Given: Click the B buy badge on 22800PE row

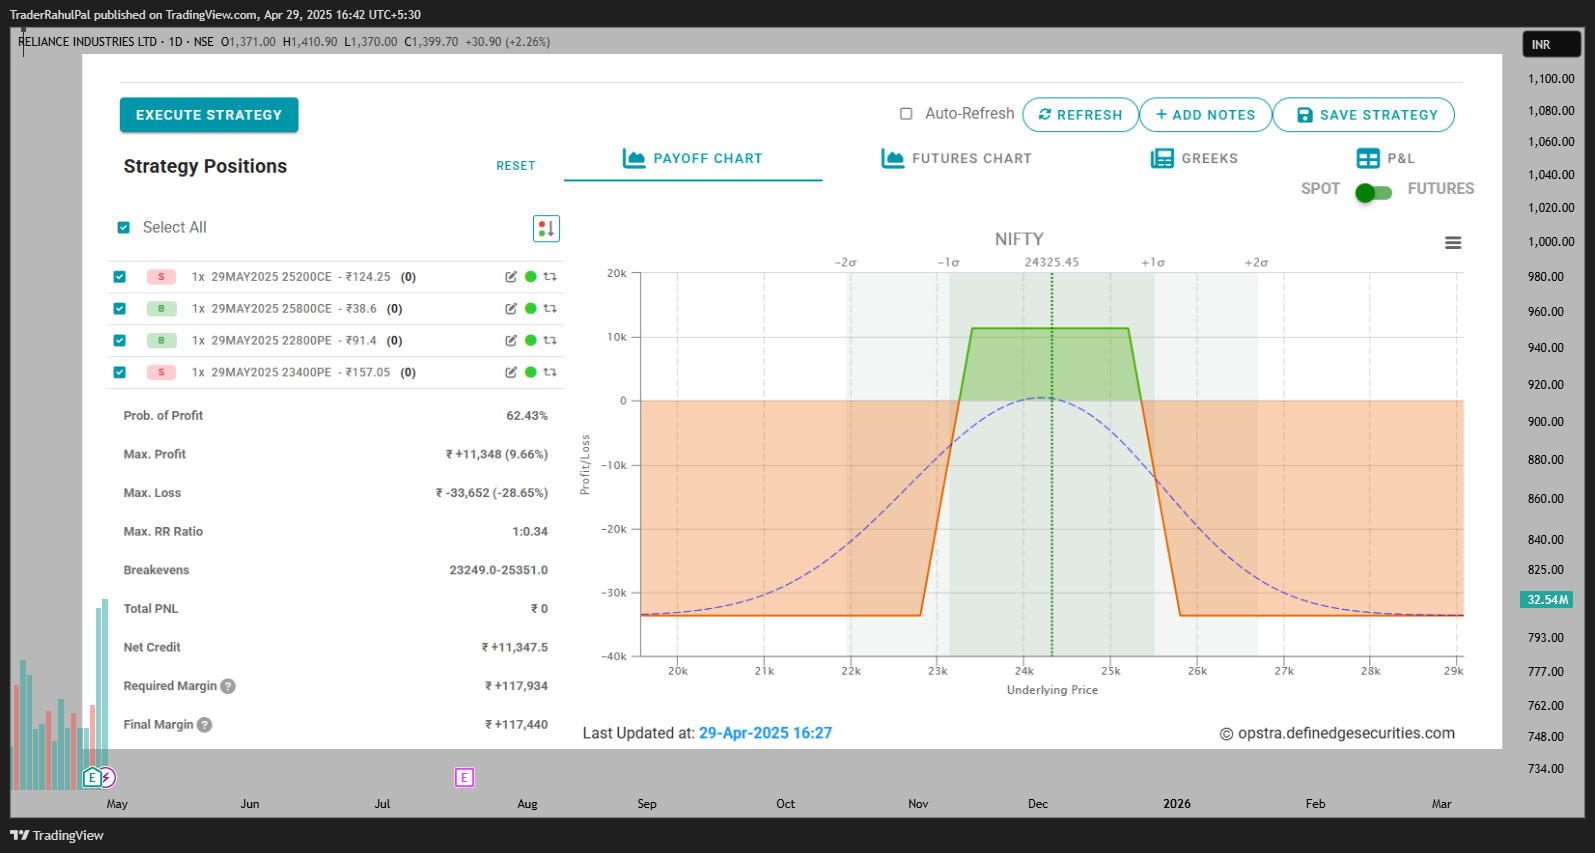Looking at the screenshot, I should pos(161,341).
